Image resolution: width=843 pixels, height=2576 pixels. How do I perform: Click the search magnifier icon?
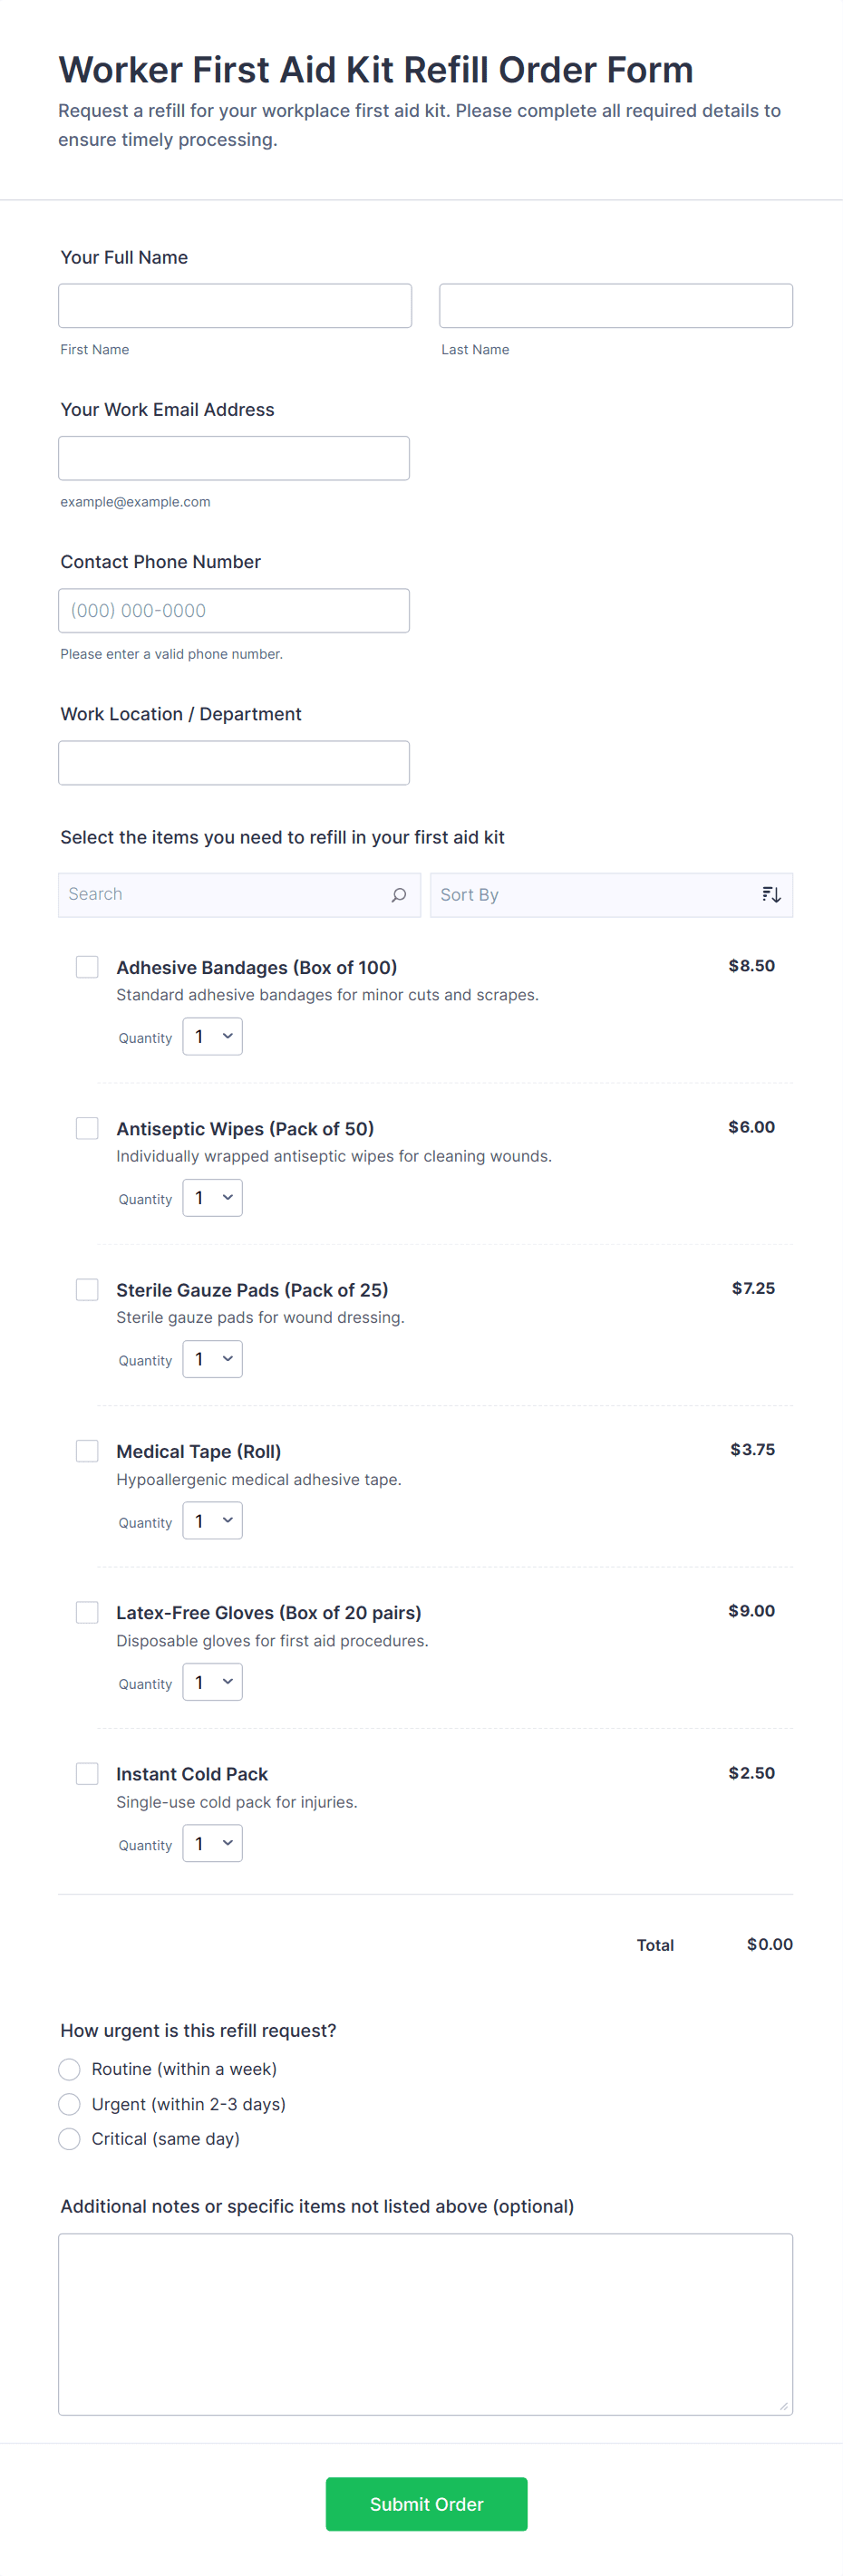[398, 895]
